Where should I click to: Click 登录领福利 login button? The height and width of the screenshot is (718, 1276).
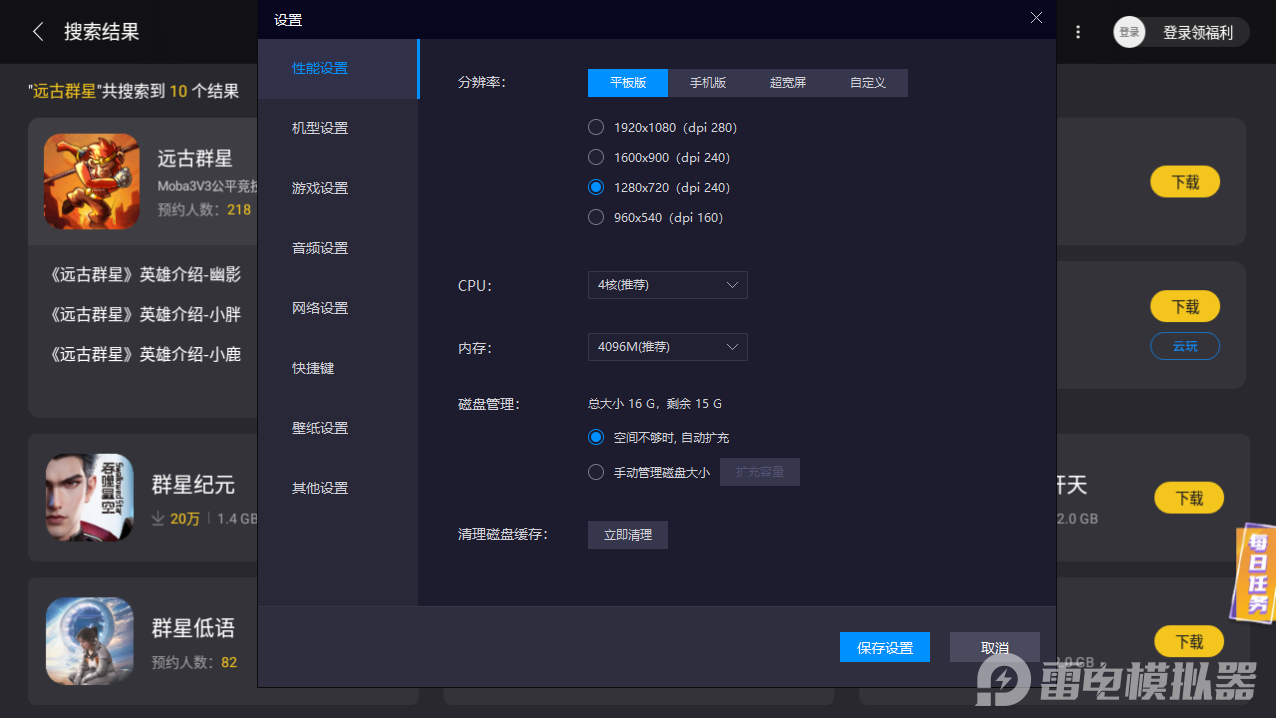click(x=1198, y=32)
